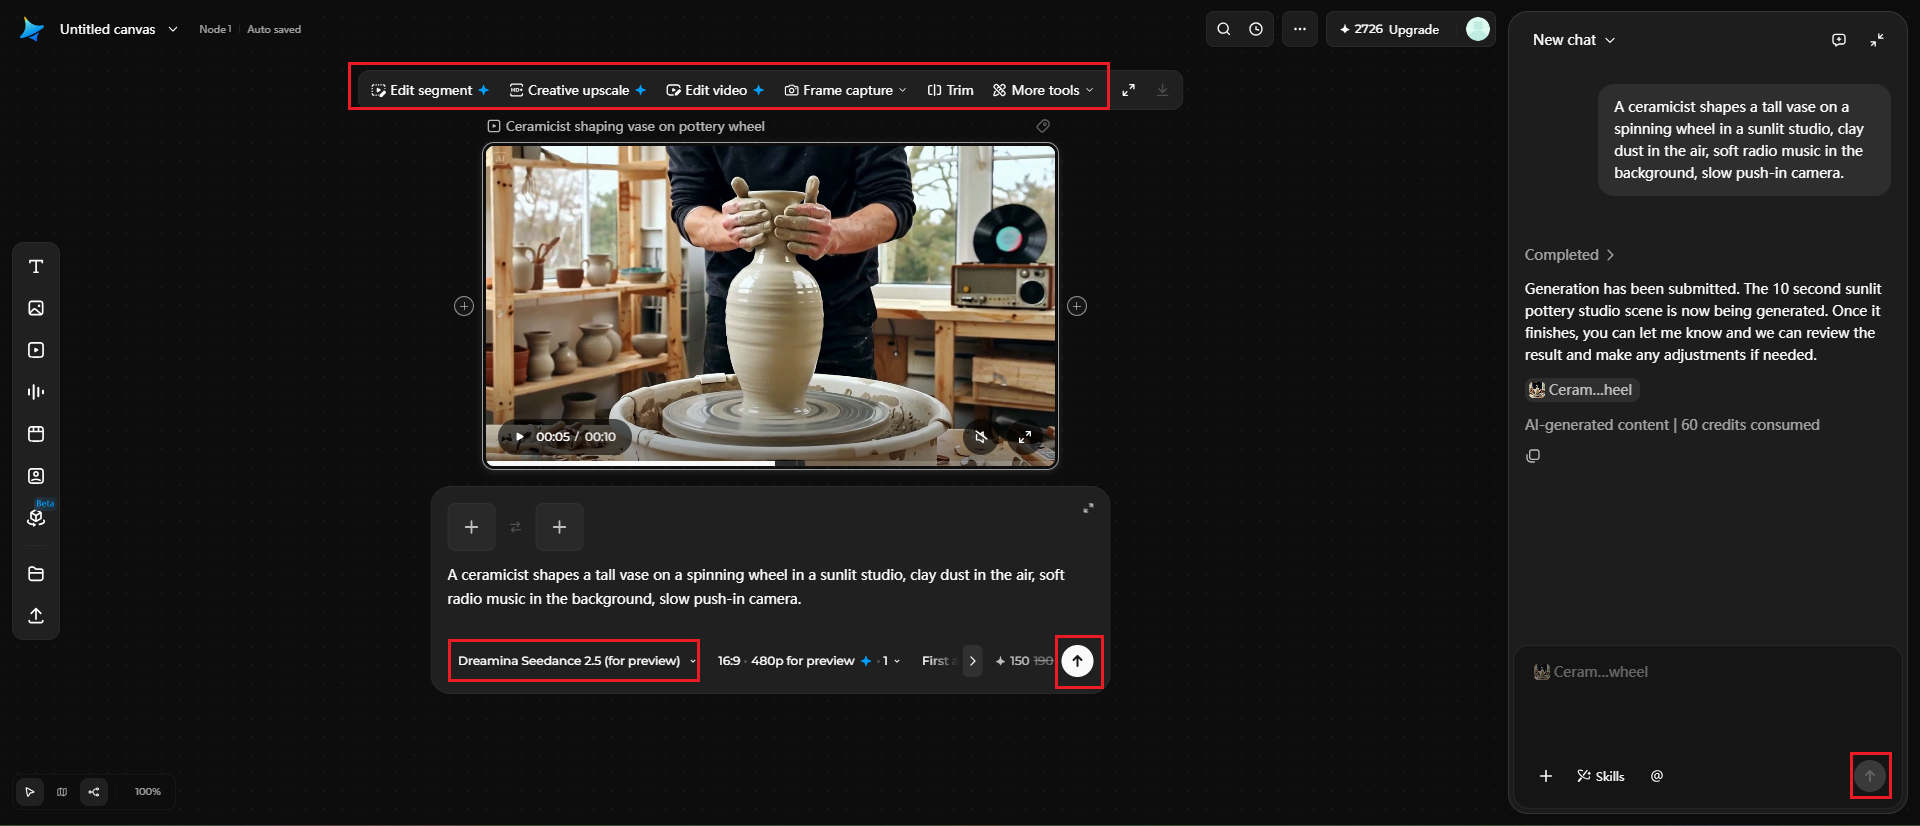
Task: Start a new chat with plus bubble icon
Action: pos(1838,40)
